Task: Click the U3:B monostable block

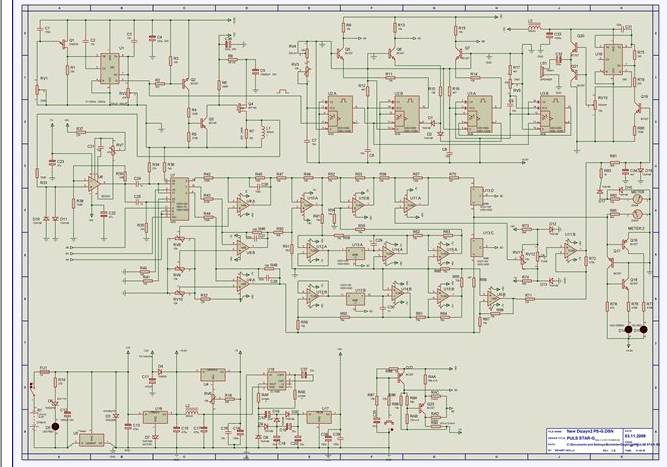Action: click(x=552, y=114)
